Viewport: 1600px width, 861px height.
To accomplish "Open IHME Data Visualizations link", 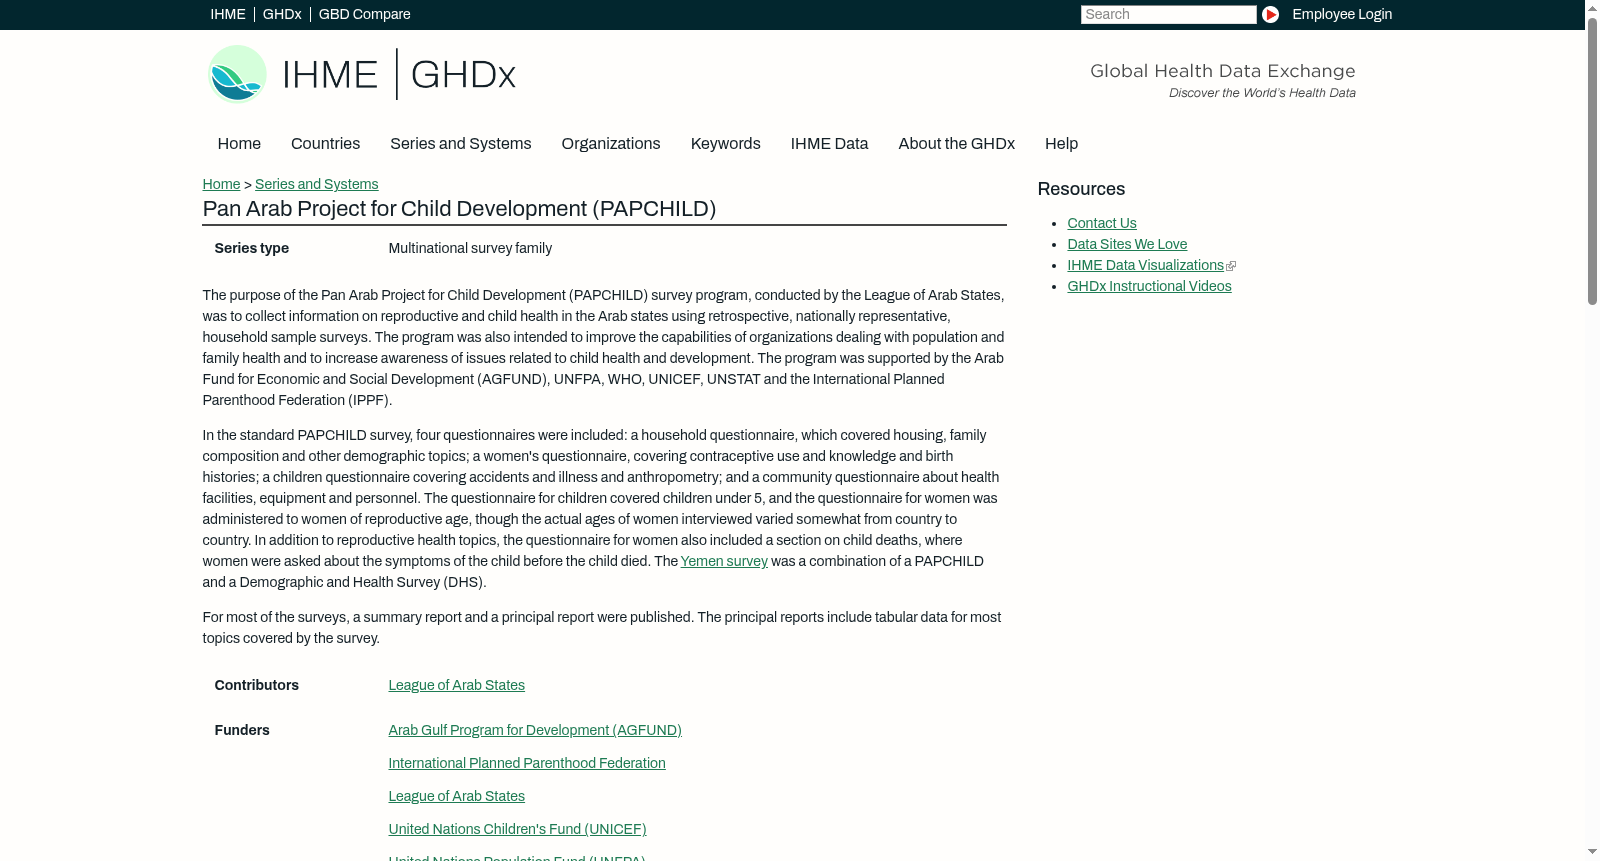I will click(x=1145, y=265).
